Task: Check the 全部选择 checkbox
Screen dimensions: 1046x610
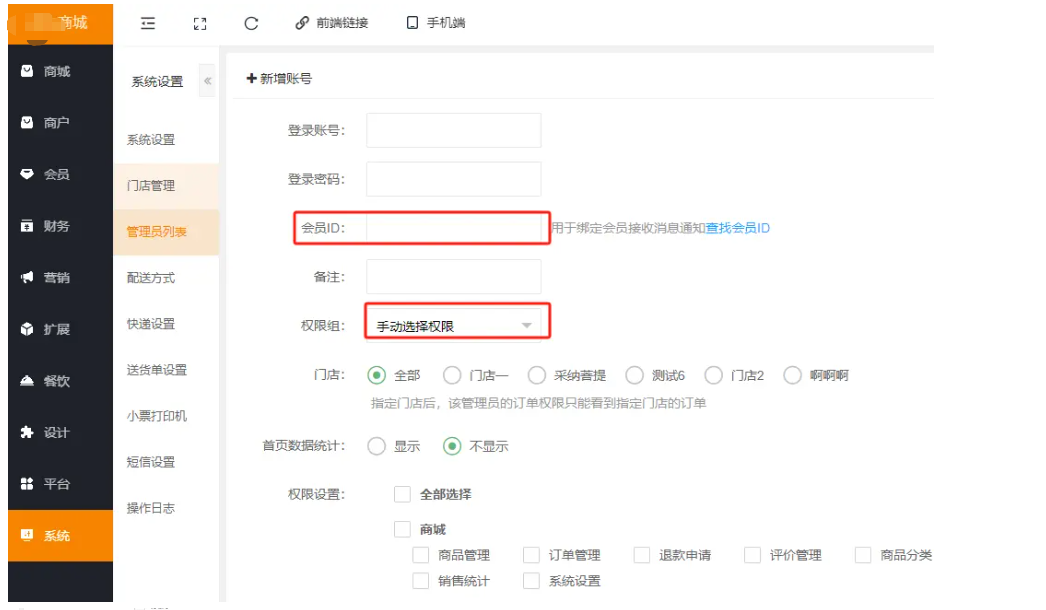Action: pos(403,494)
